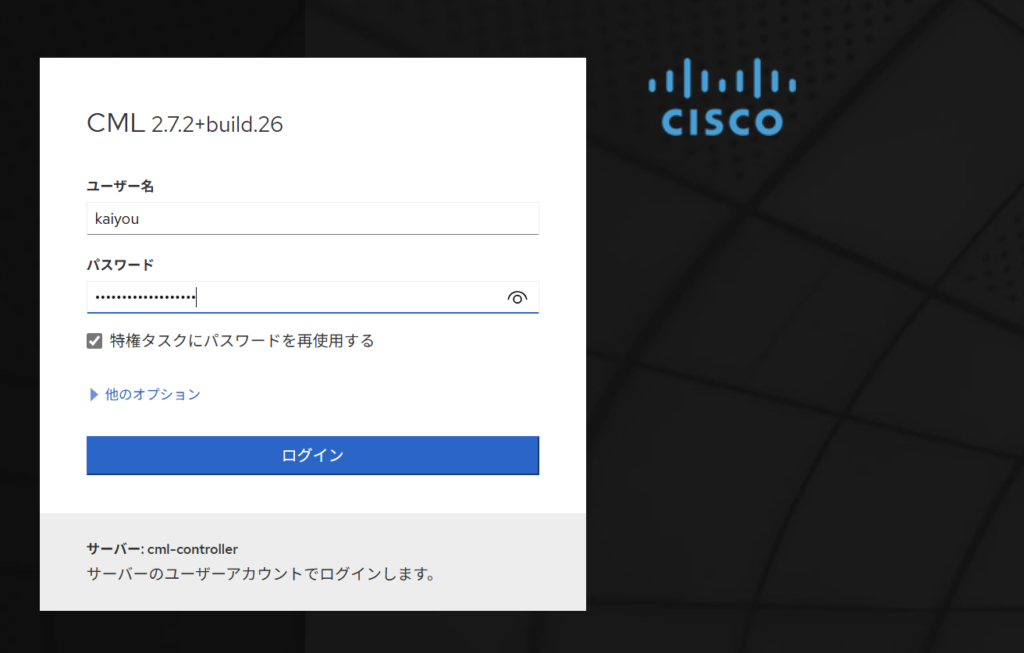
Task: Click the CML title heading
Action: tap(116, 123)
